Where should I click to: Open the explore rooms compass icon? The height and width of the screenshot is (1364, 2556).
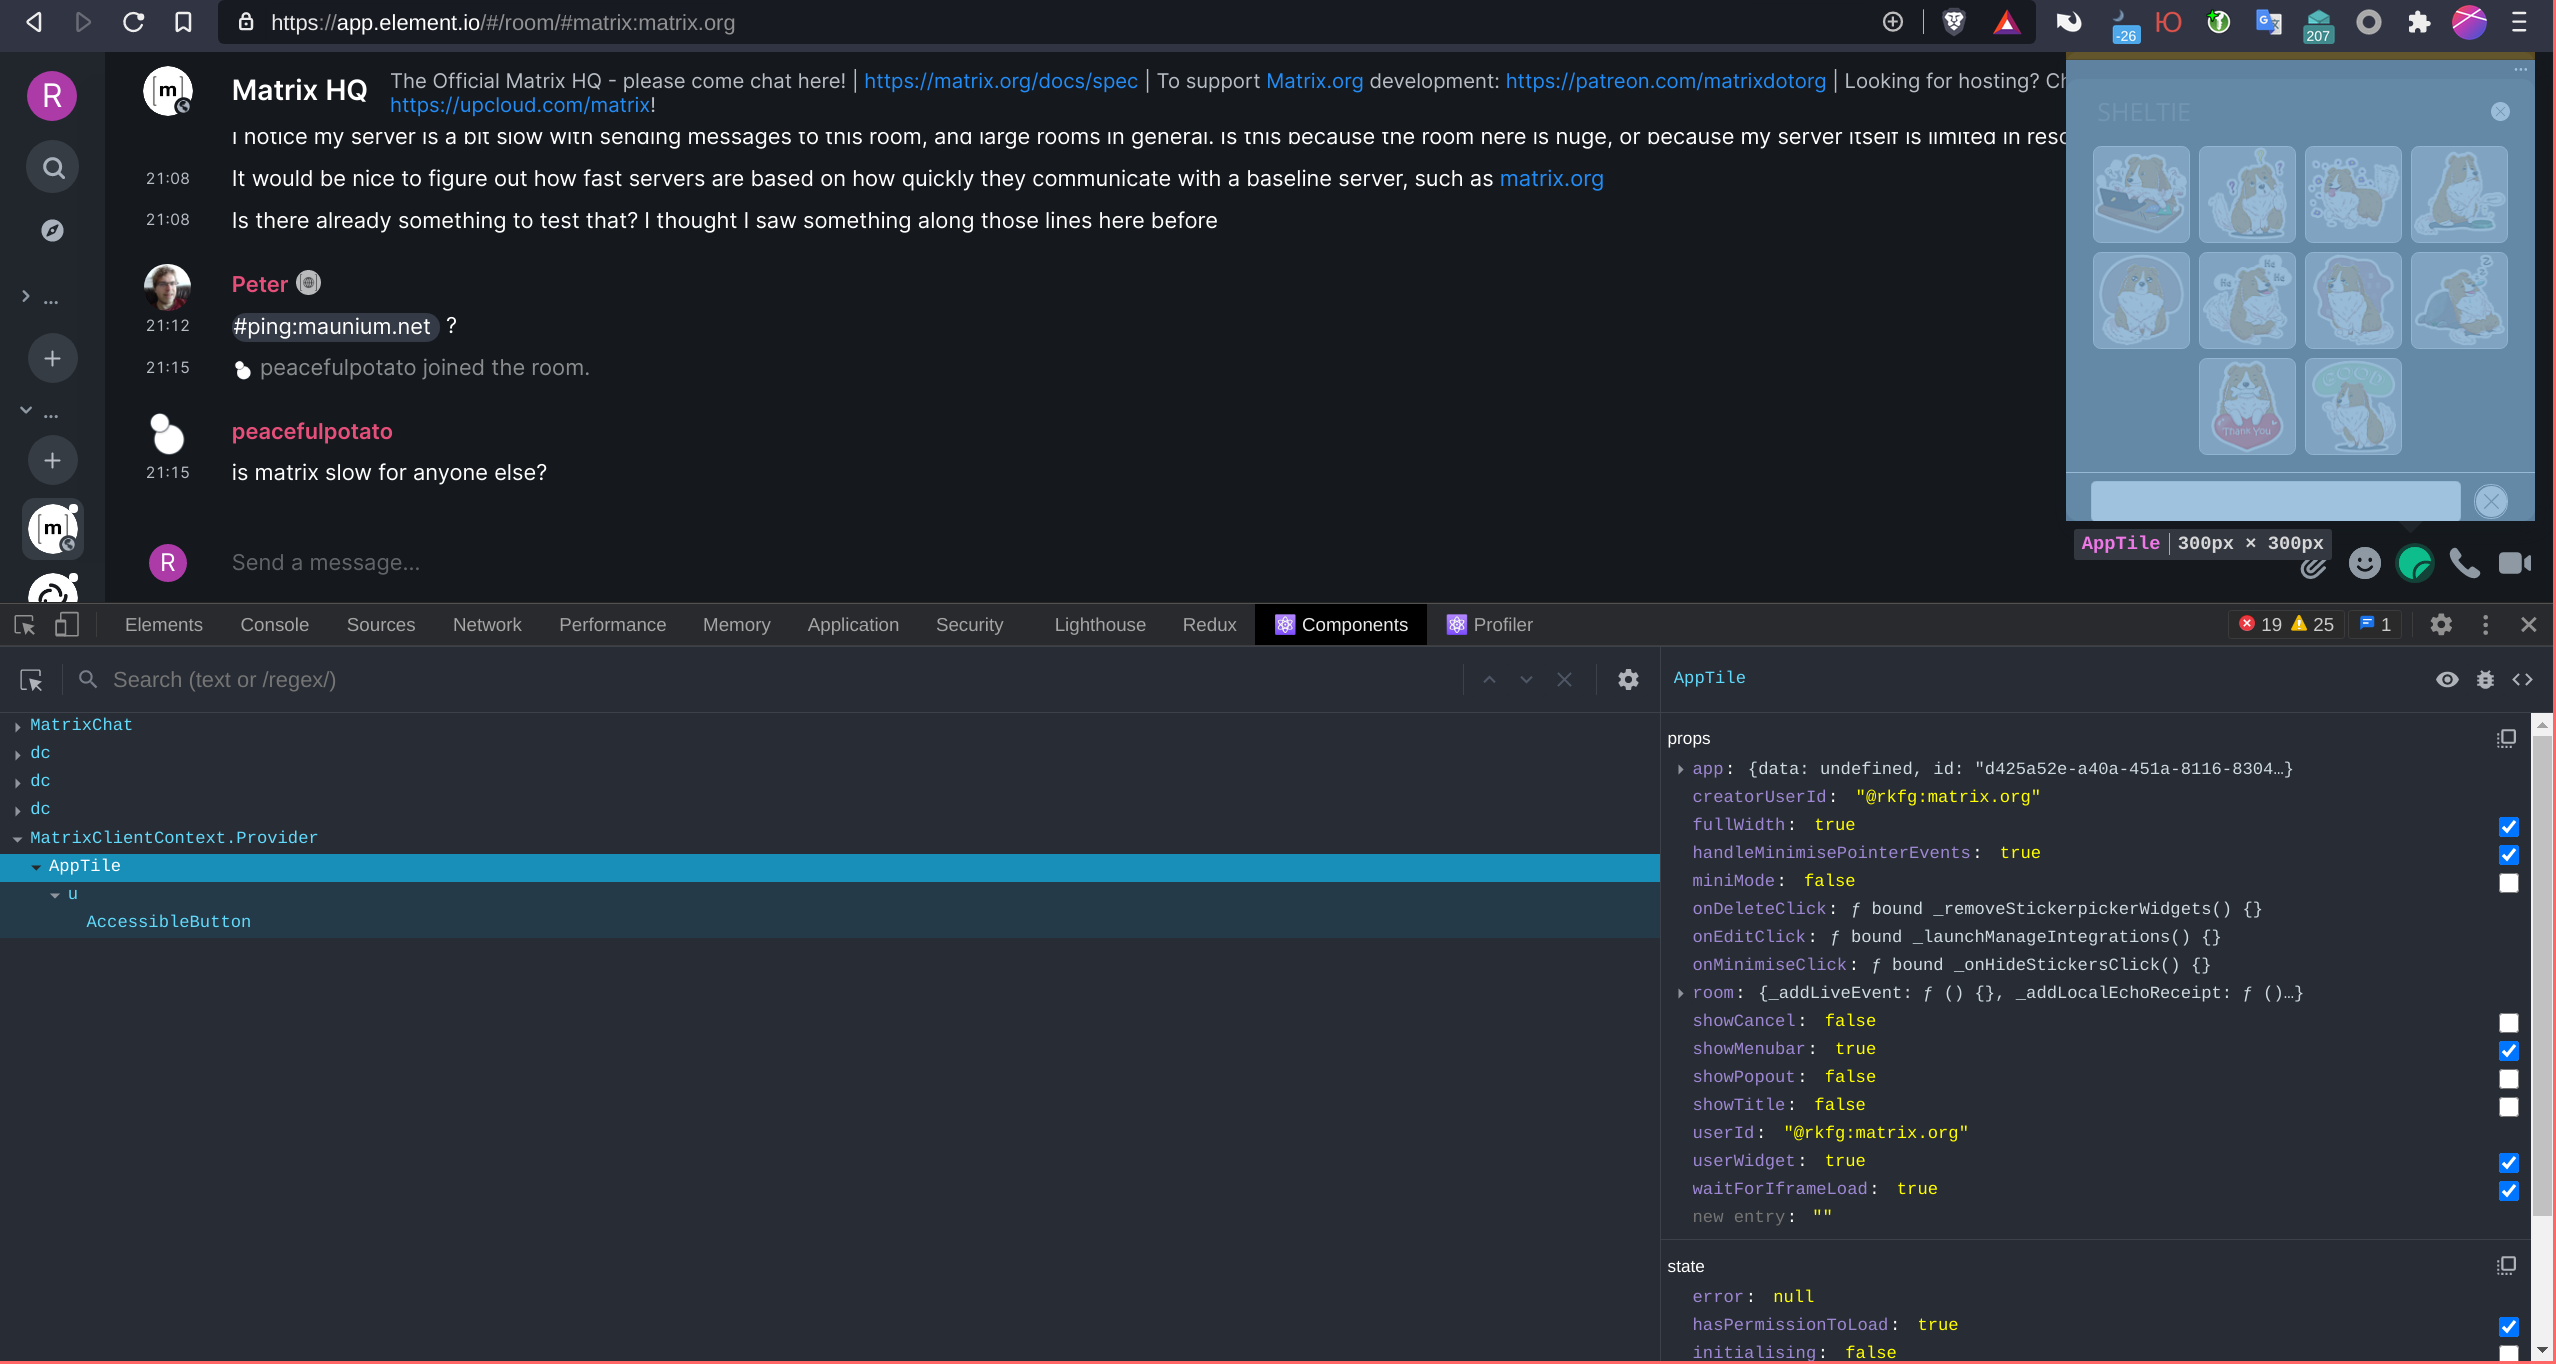pos(52,231)
